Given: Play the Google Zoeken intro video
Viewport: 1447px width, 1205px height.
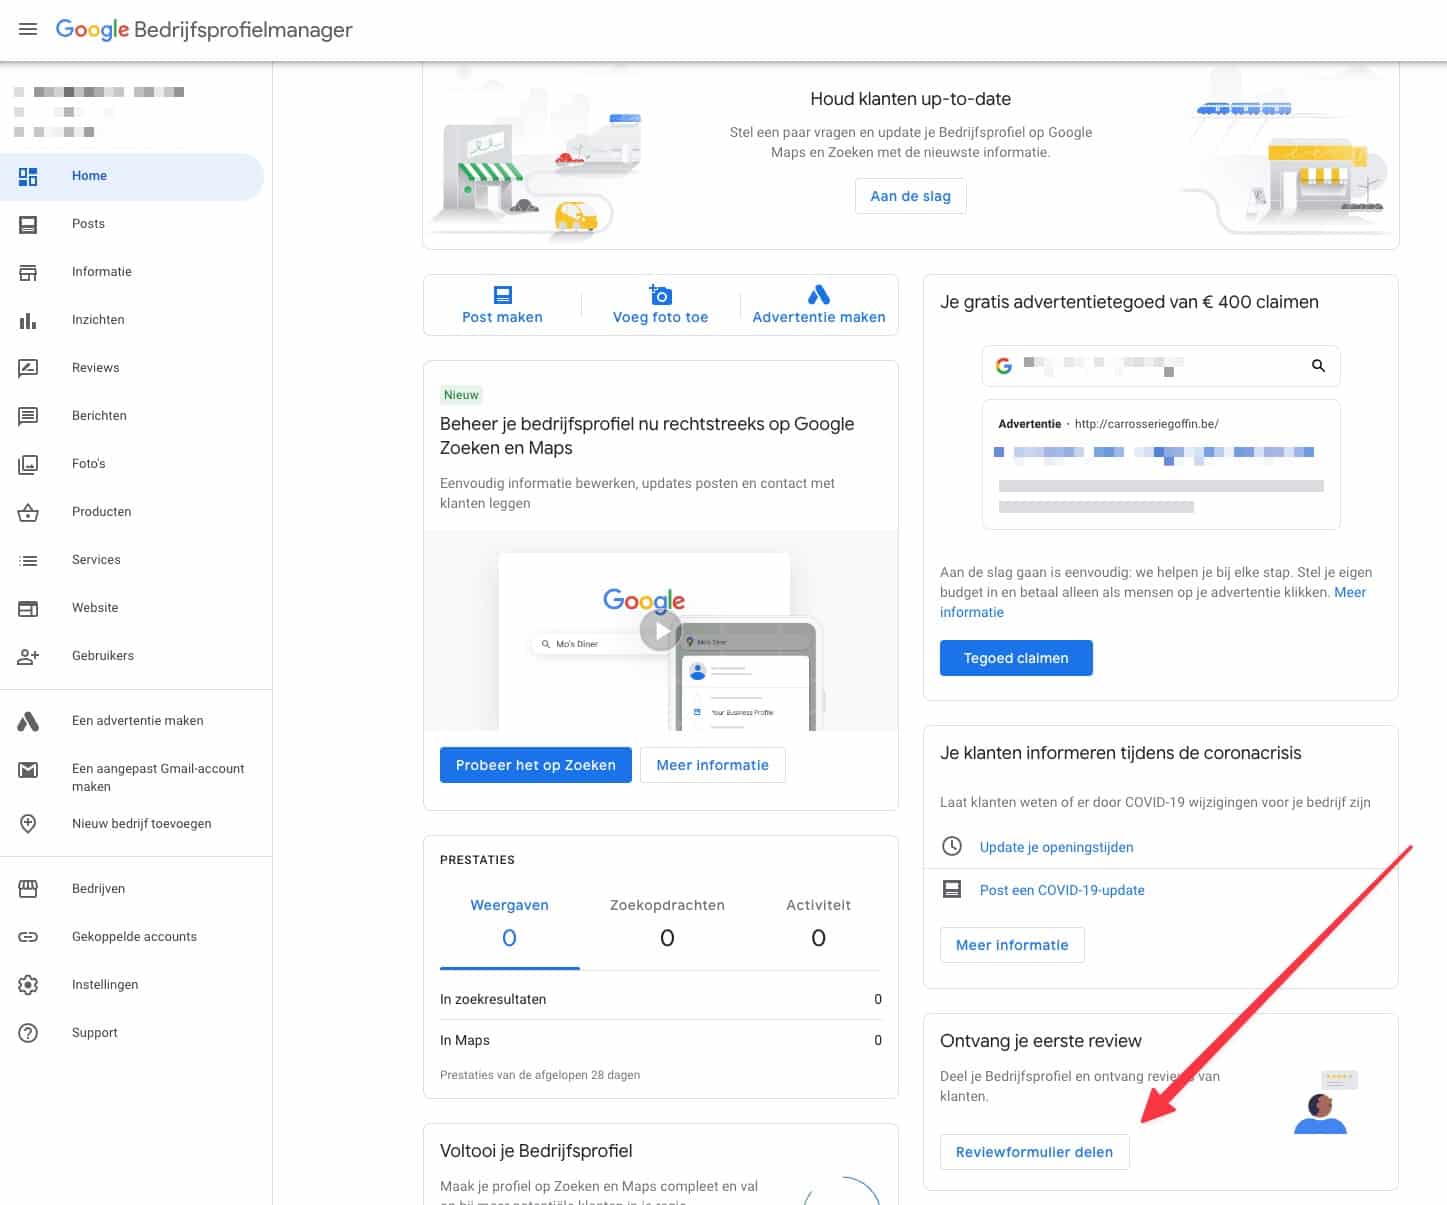Looking at the screenshot, I should (661, 631).
